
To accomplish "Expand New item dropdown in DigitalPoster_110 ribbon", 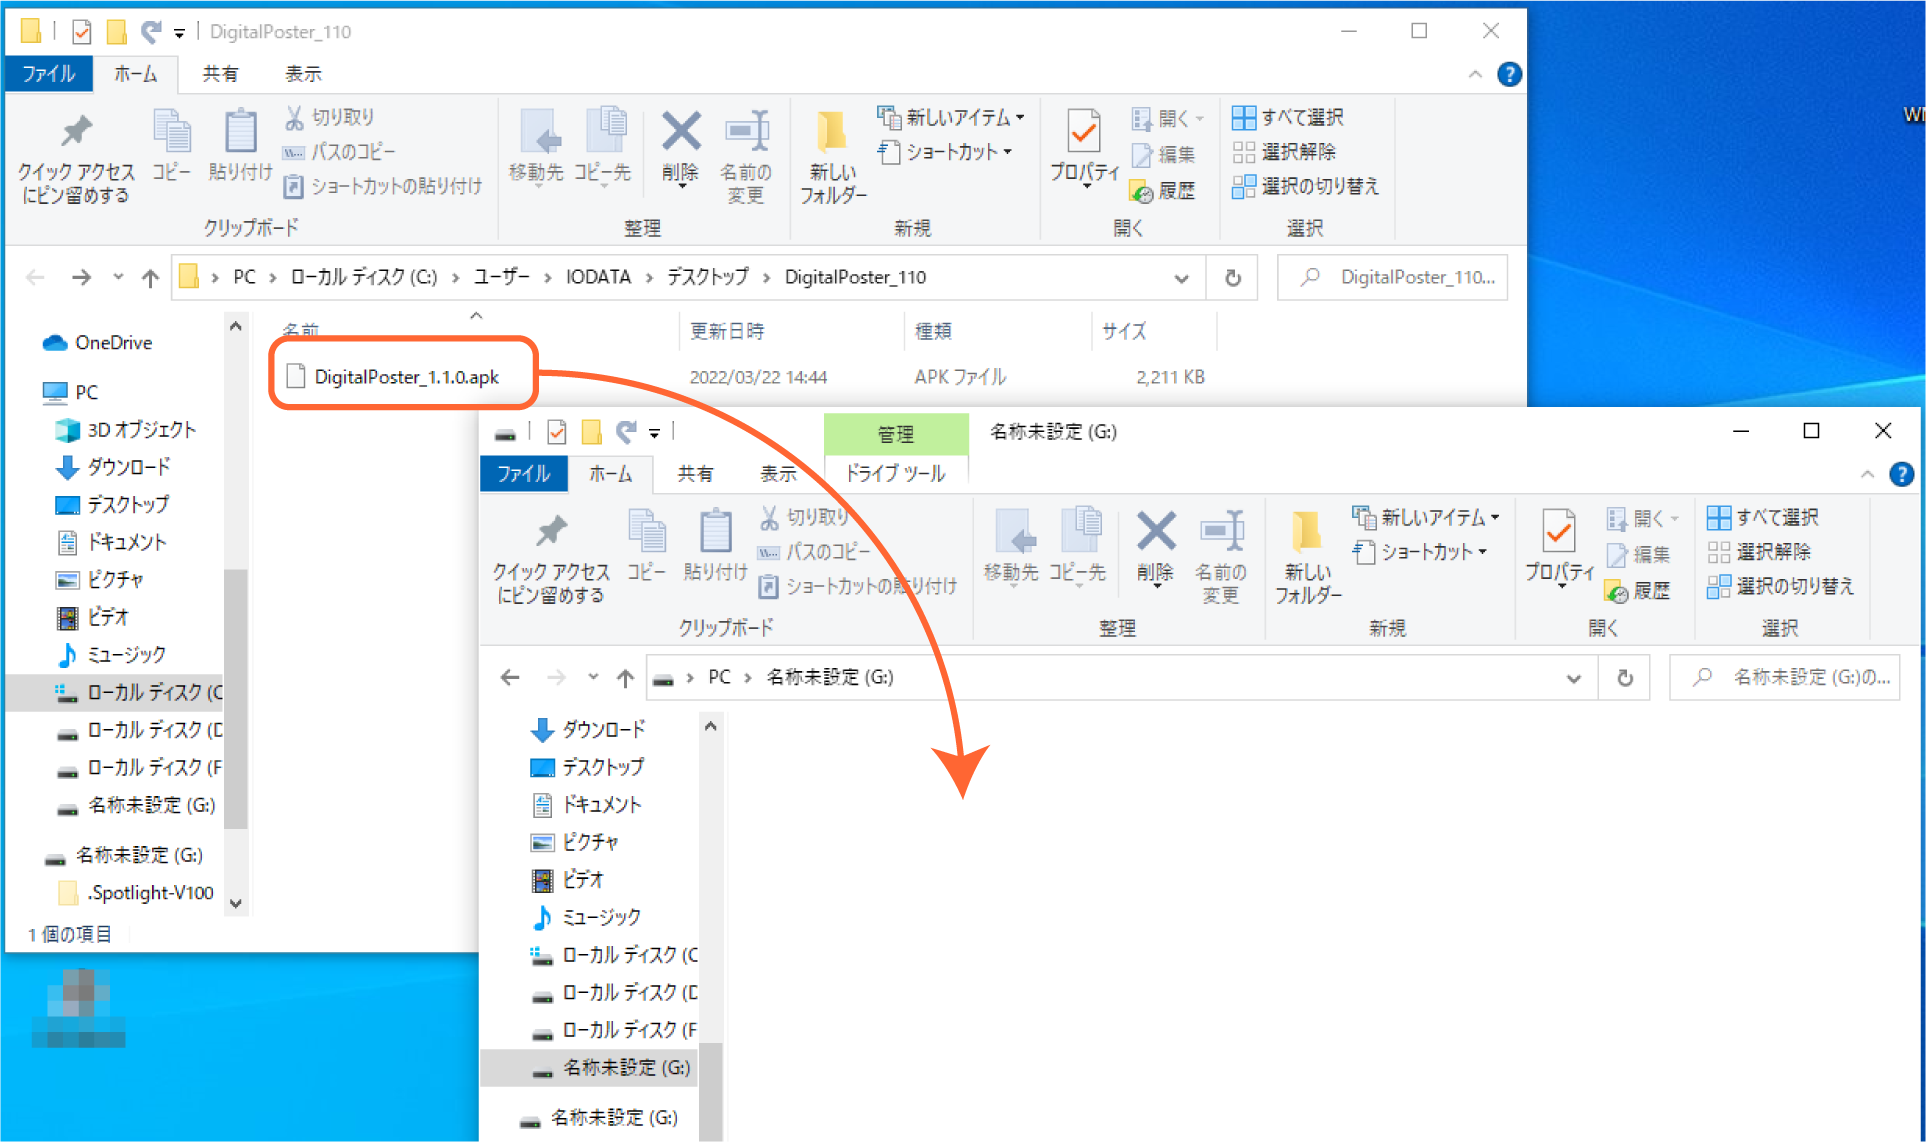I will tap(1020, 117).
